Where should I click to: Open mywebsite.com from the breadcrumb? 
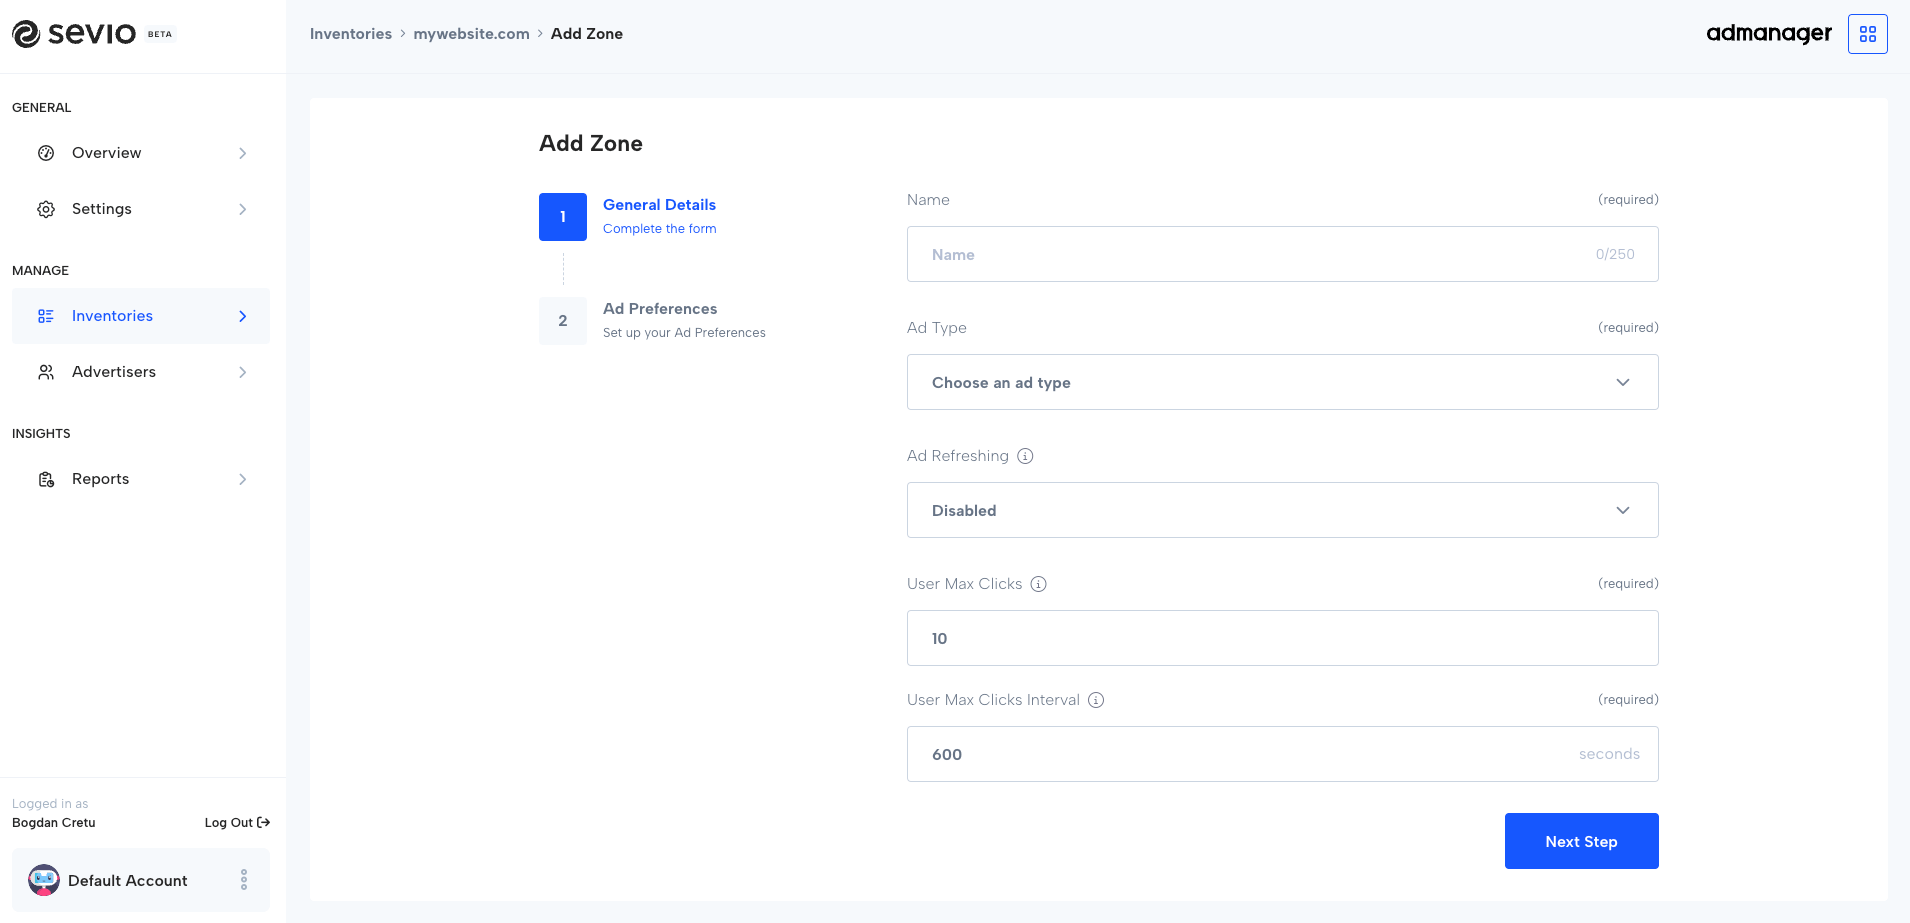(x=471, y=33)
